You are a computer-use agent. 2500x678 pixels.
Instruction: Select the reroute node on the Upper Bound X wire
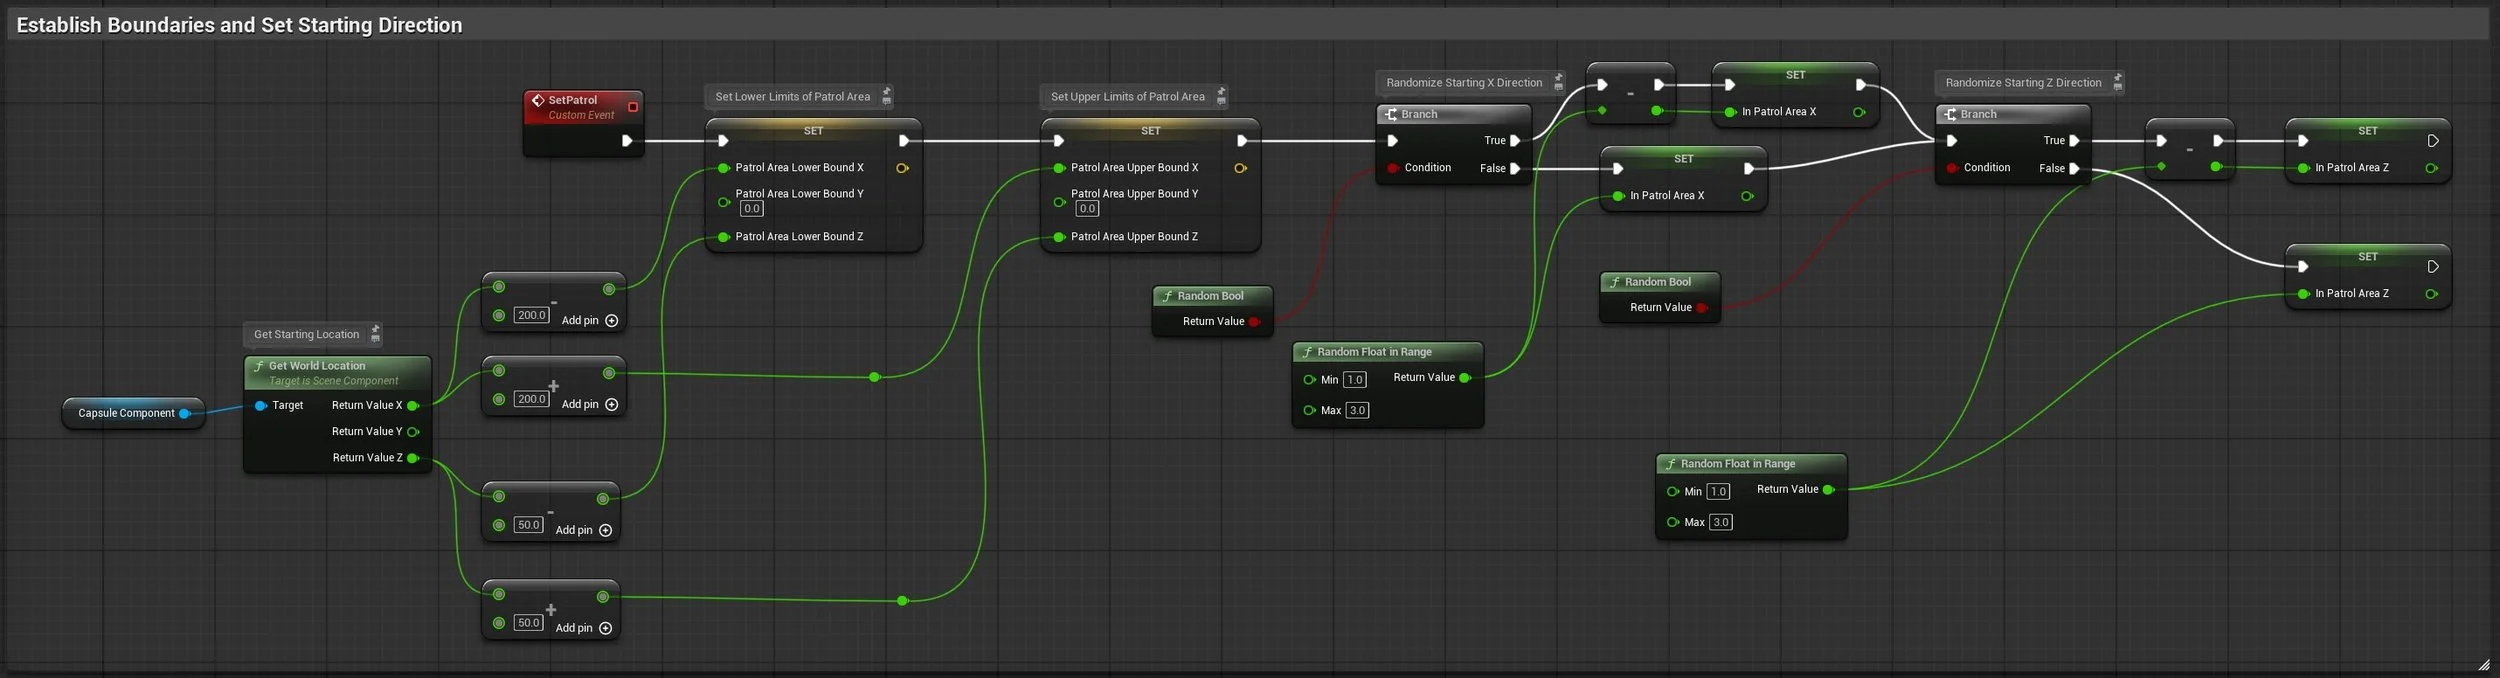[x=875, y=377]
